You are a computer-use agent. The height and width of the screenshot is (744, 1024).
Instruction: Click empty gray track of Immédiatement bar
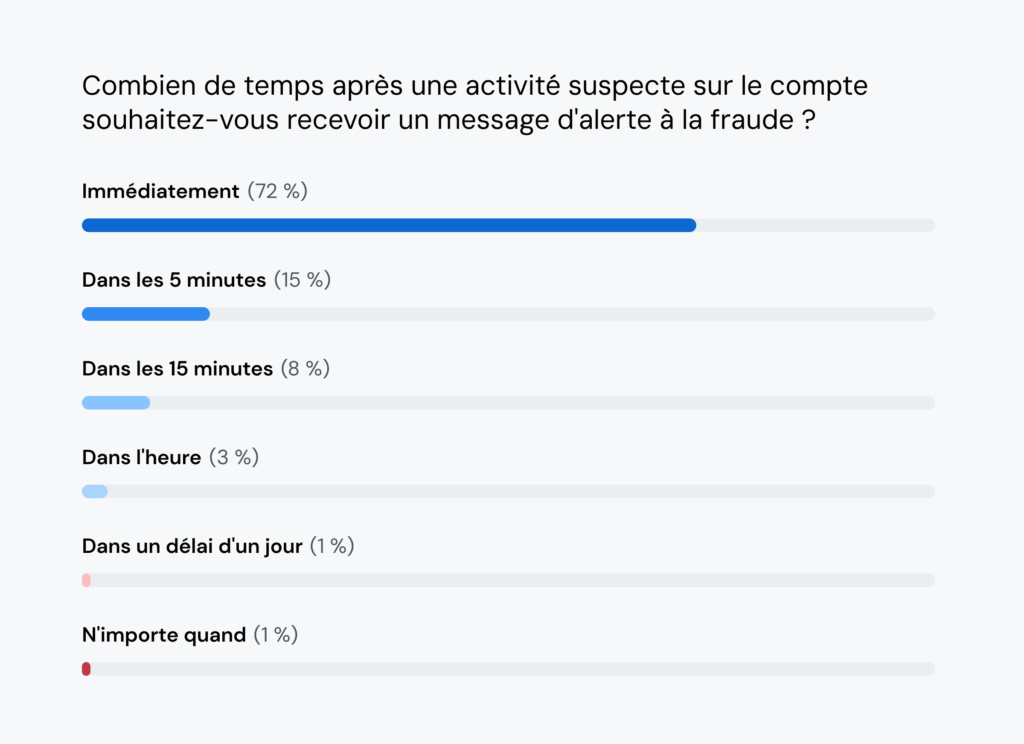(815, 225)
